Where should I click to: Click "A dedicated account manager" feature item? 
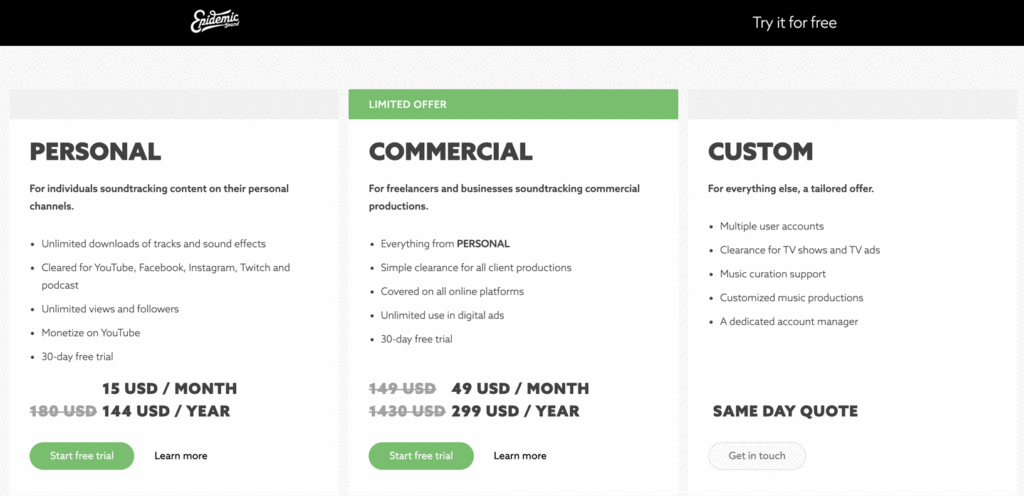tap(789, 322)
